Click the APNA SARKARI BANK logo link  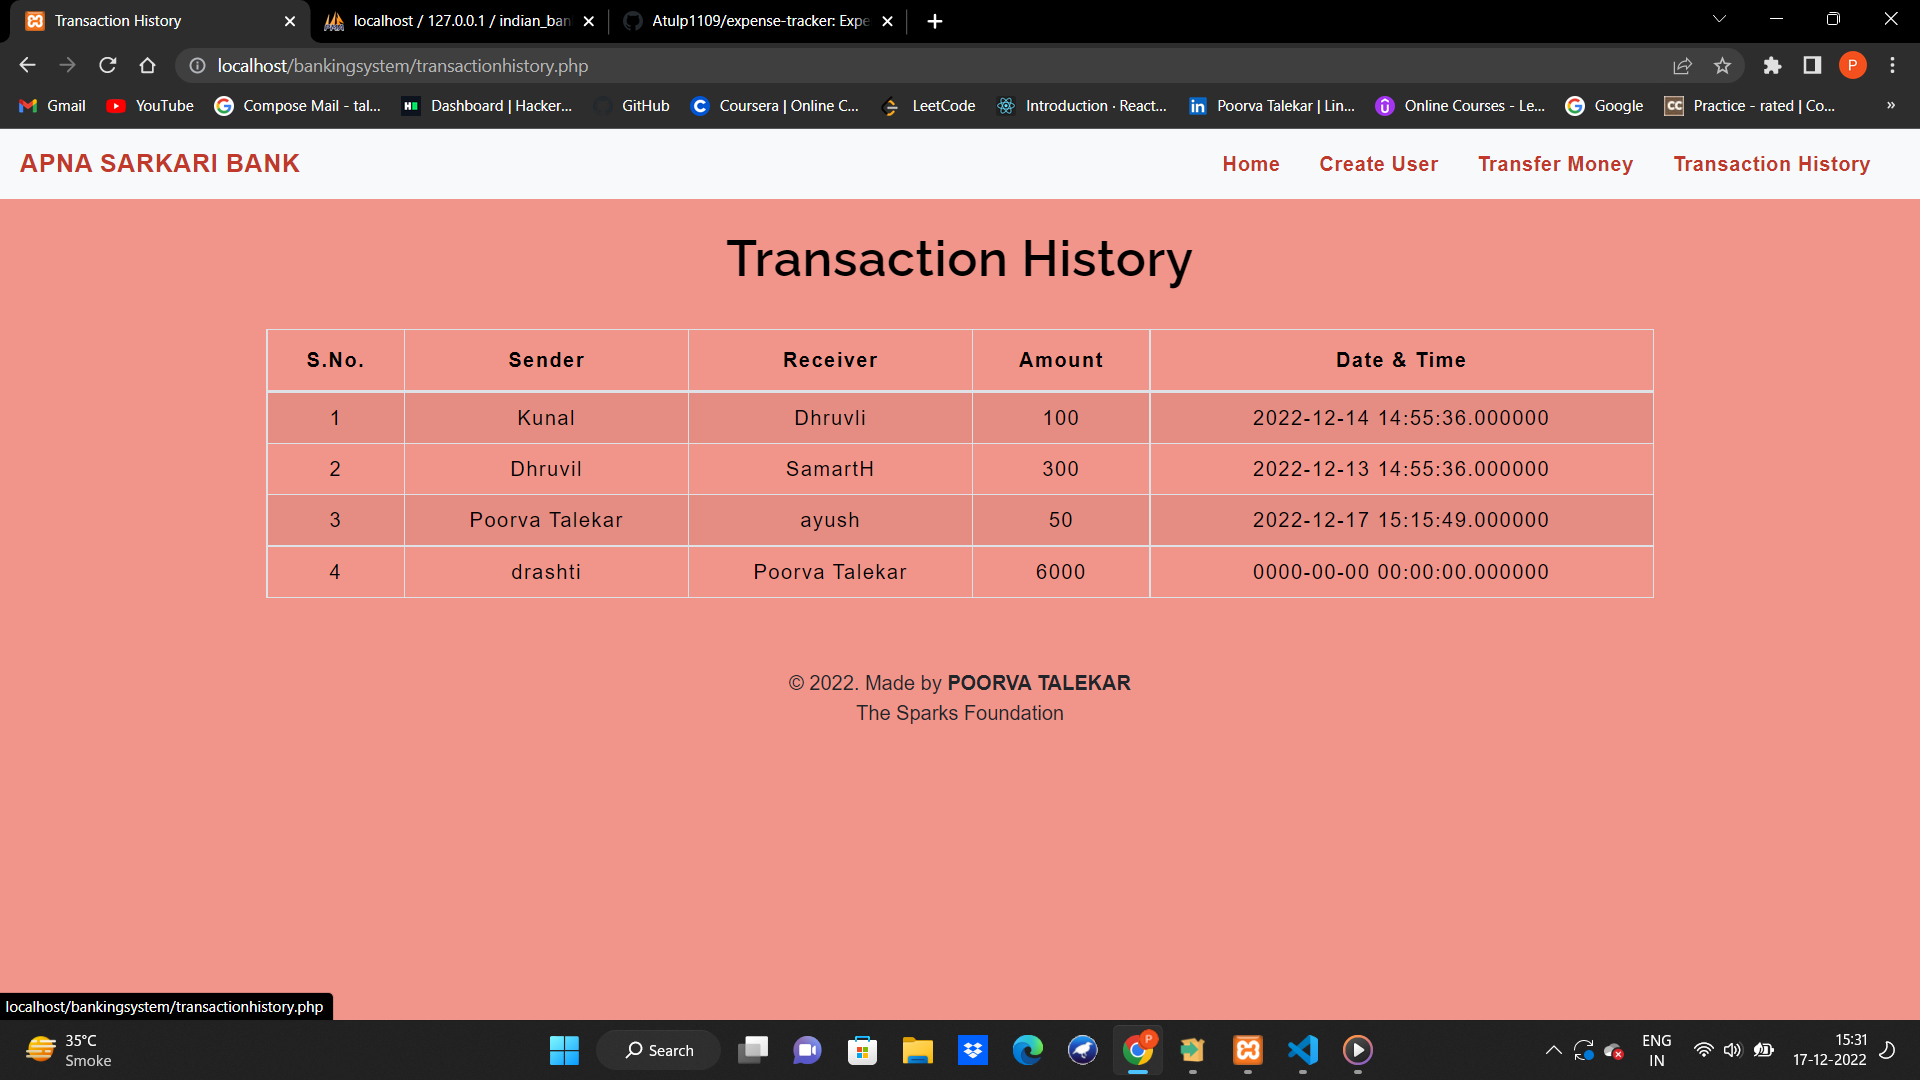159,163
